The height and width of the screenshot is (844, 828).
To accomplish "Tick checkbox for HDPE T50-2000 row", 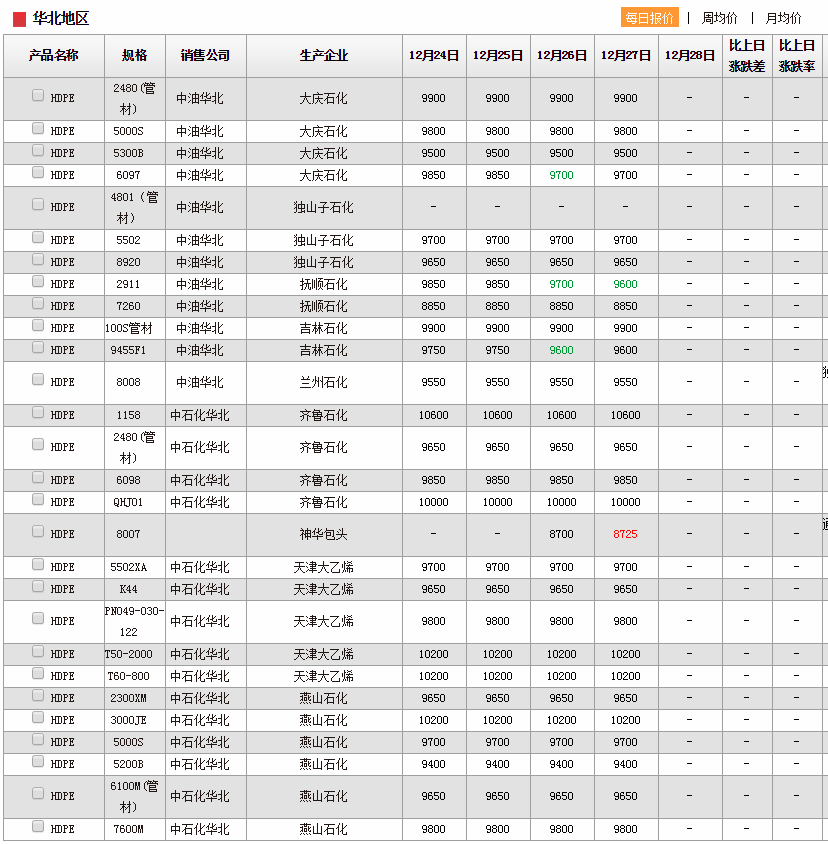I will point(38,651).
